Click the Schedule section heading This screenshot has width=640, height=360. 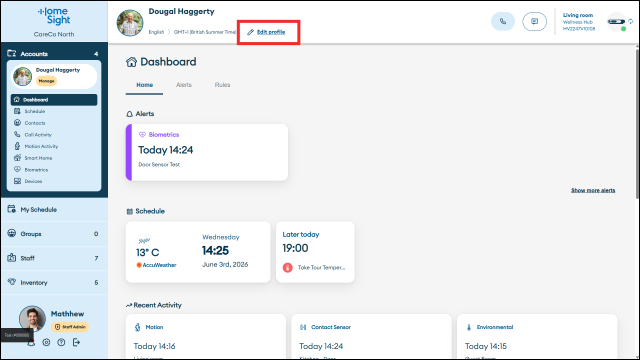pyautogui.click(x=145, y=211)
